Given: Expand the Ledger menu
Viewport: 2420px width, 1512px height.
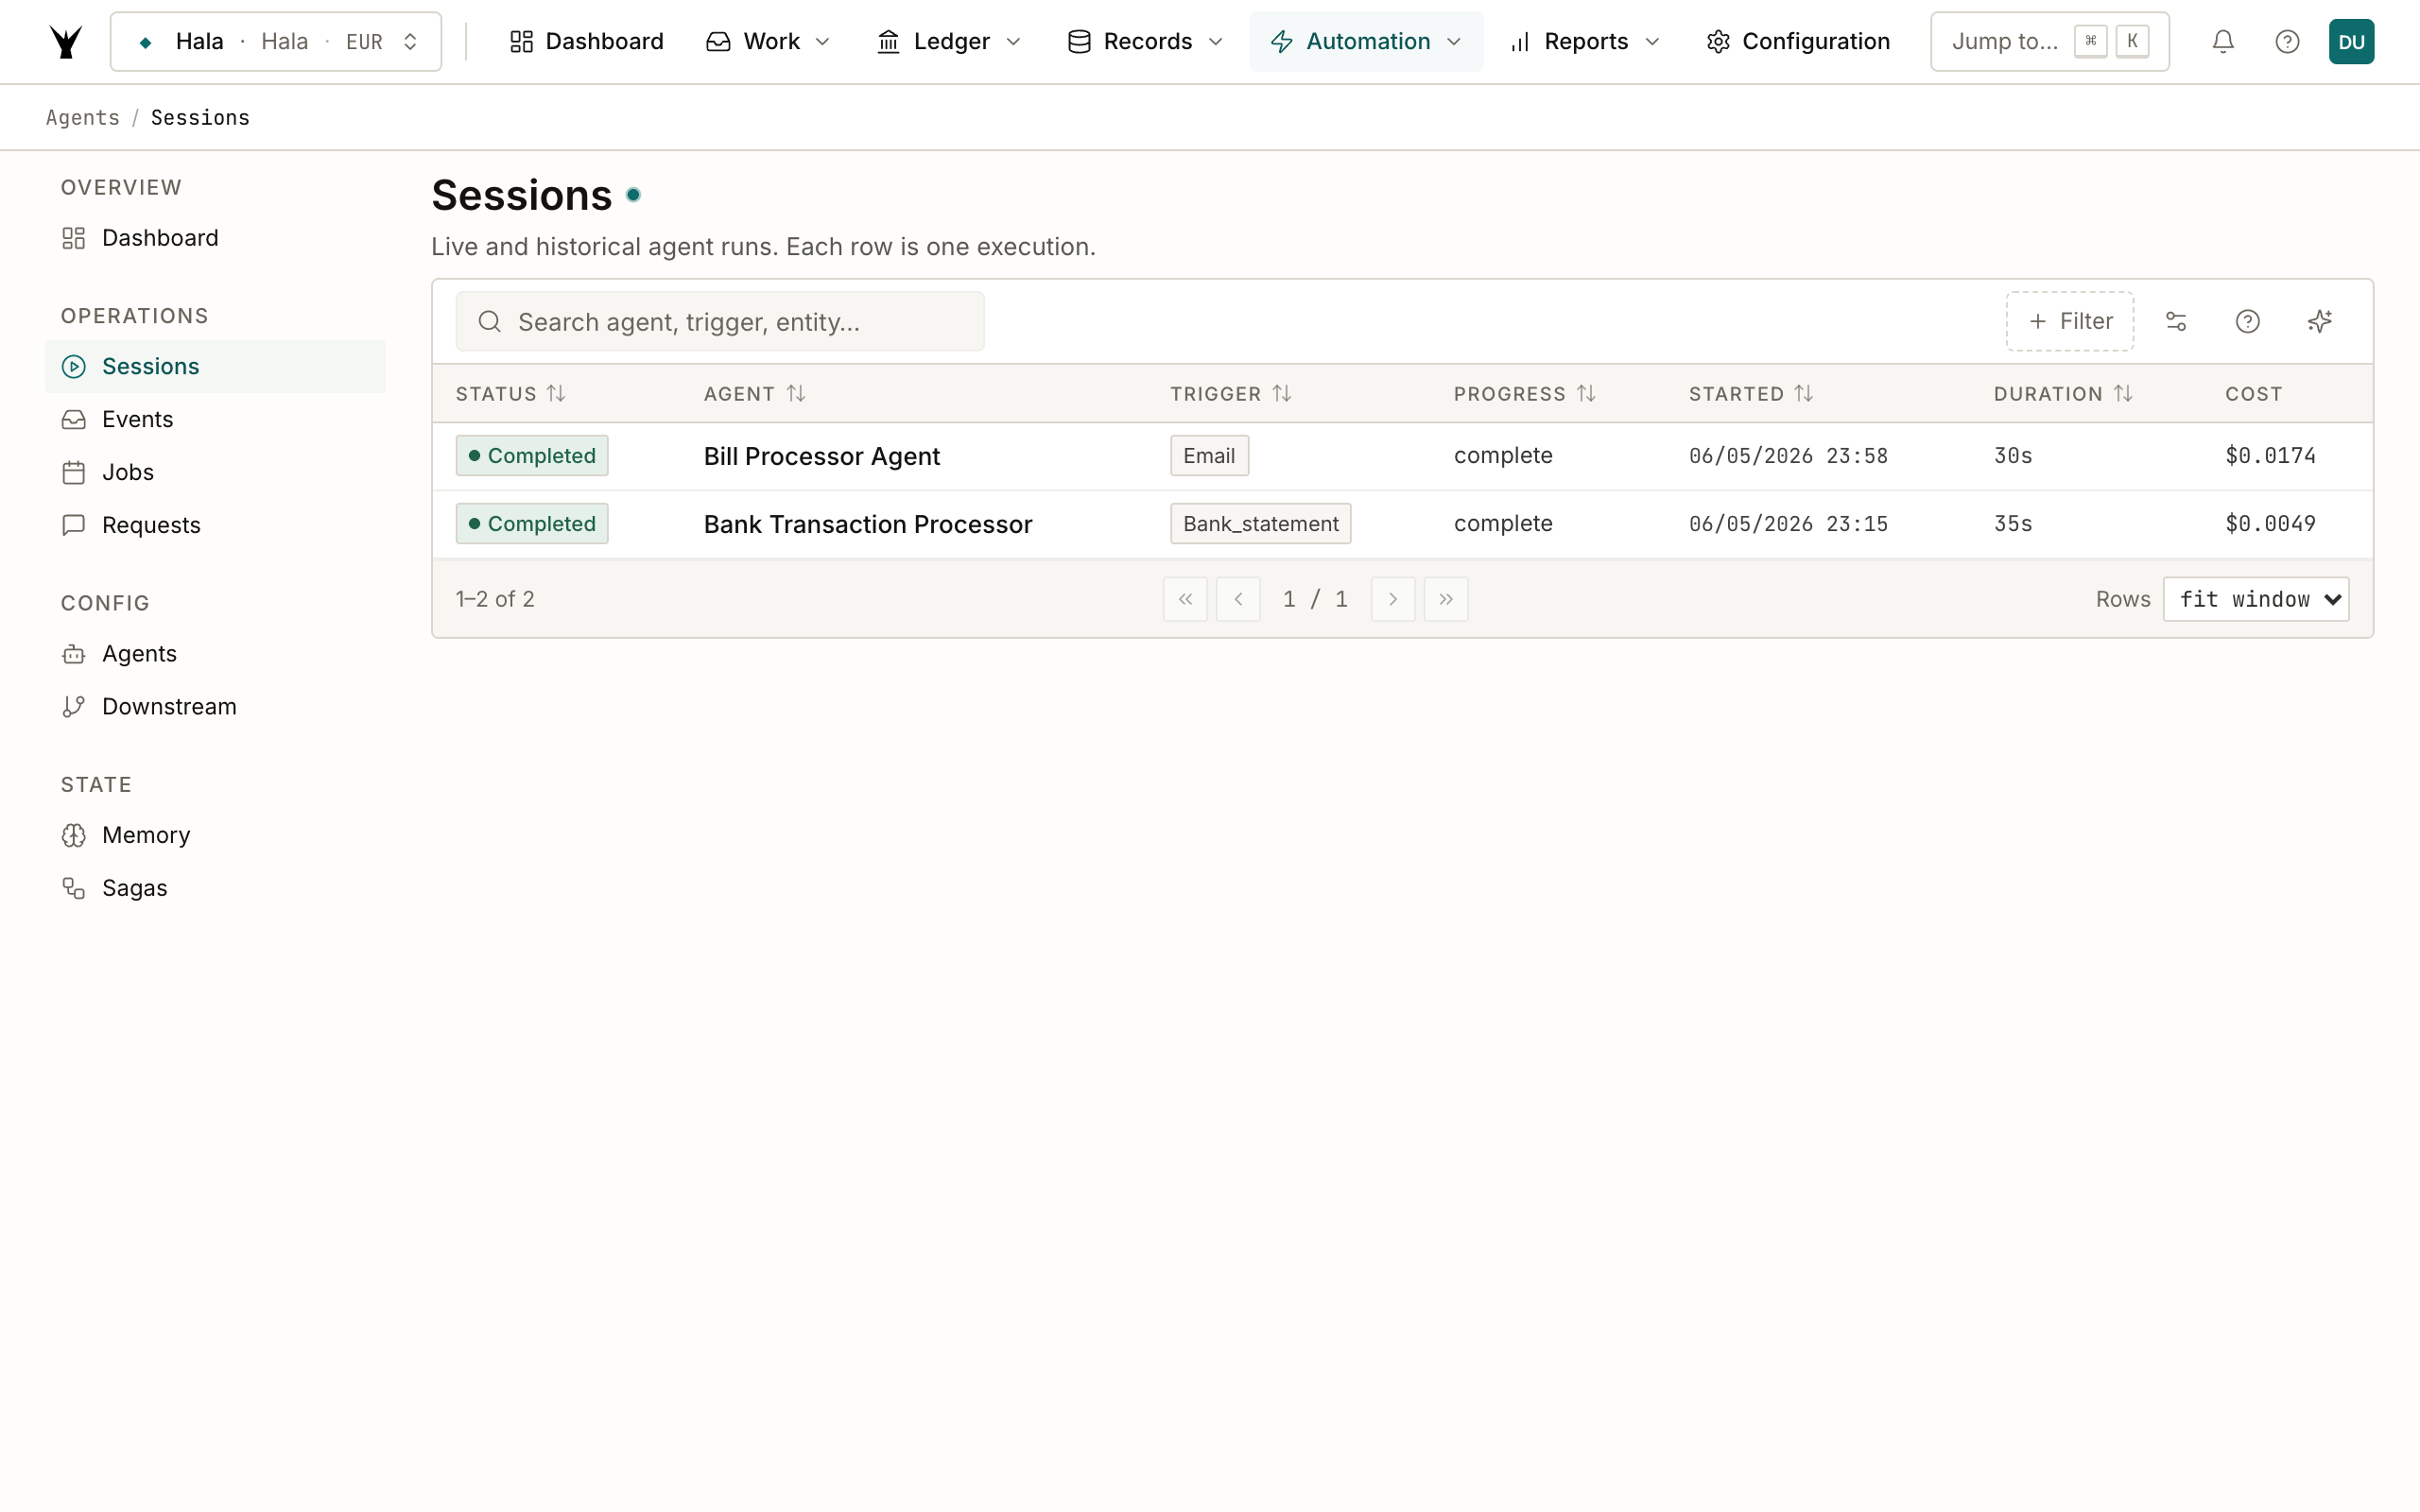Looking at the screenshot, I should click(948, 41).
